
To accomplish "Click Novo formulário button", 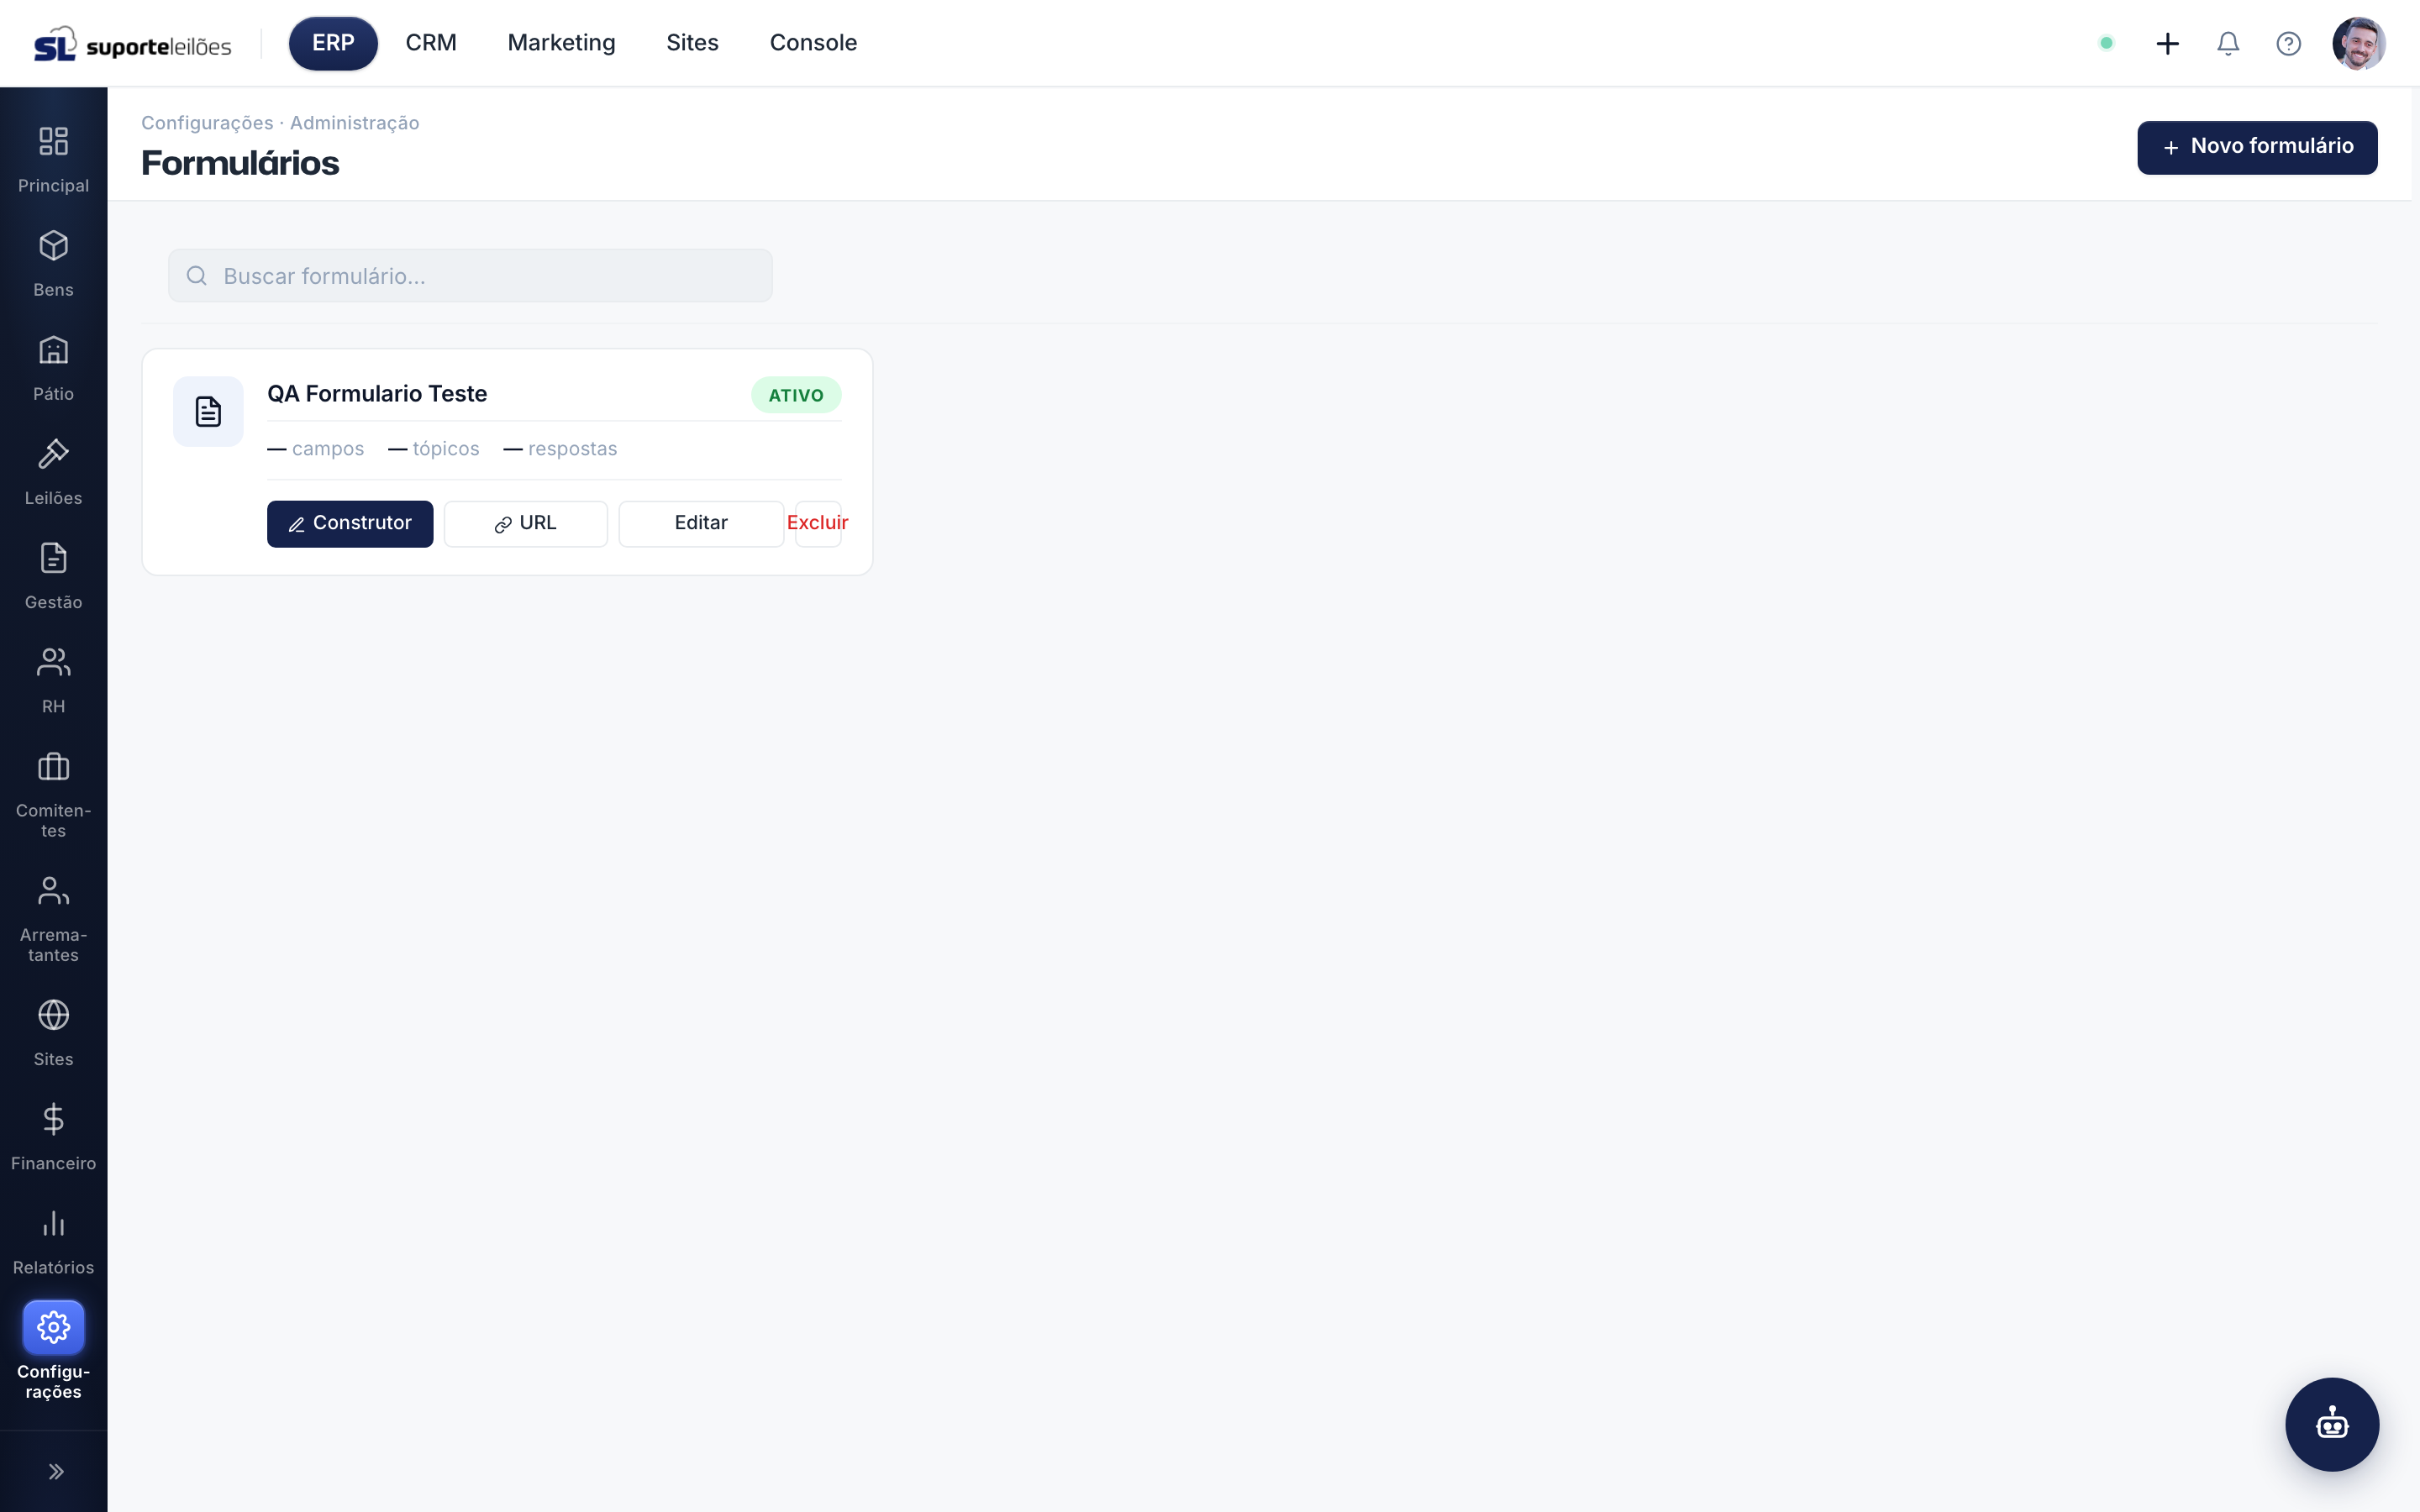I will (2257, 147).
